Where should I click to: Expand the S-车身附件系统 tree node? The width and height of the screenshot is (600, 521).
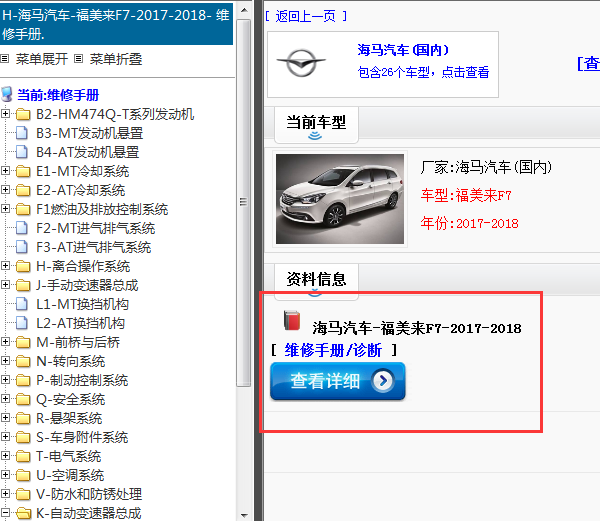click(x=5, y=437)
